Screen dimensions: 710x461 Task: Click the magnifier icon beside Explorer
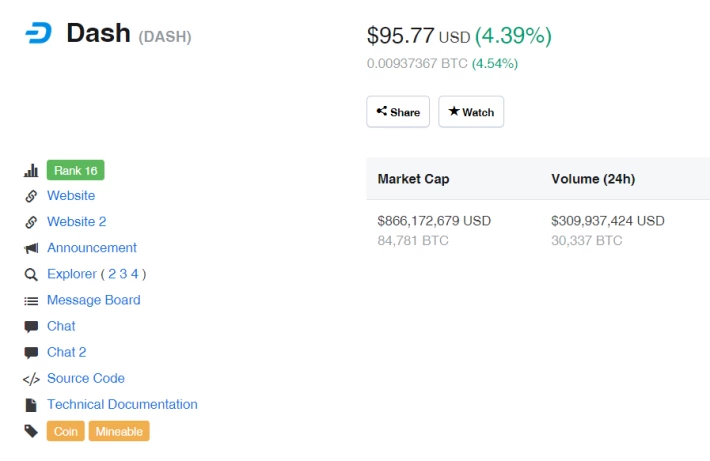tap(31, 274)
